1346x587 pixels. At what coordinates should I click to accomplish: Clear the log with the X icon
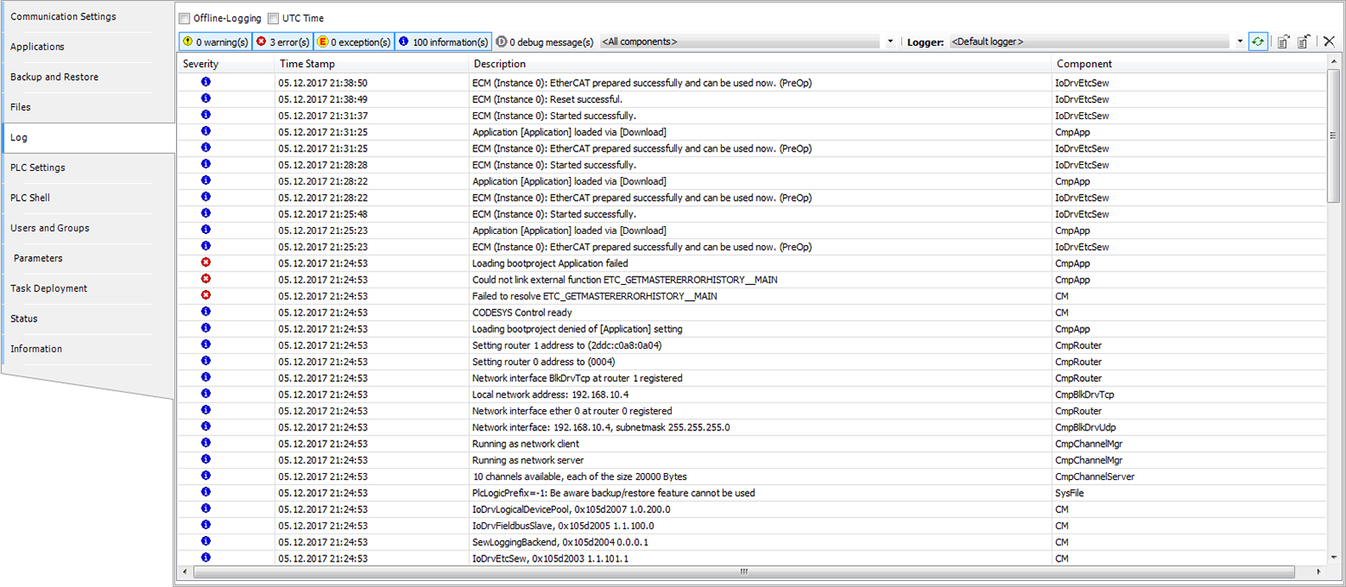click(1329, 41)
